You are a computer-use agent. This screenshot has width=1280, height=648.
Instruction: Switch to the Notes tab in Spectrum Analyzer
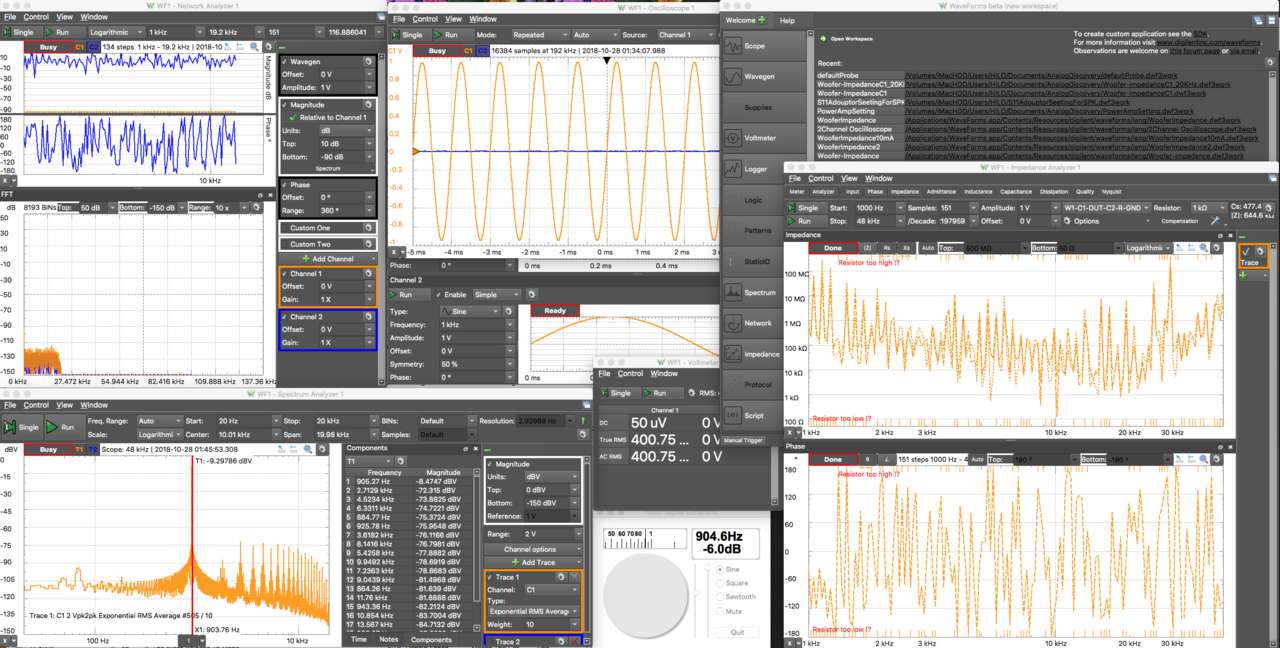pyautogui.click(x=389, y=640)
